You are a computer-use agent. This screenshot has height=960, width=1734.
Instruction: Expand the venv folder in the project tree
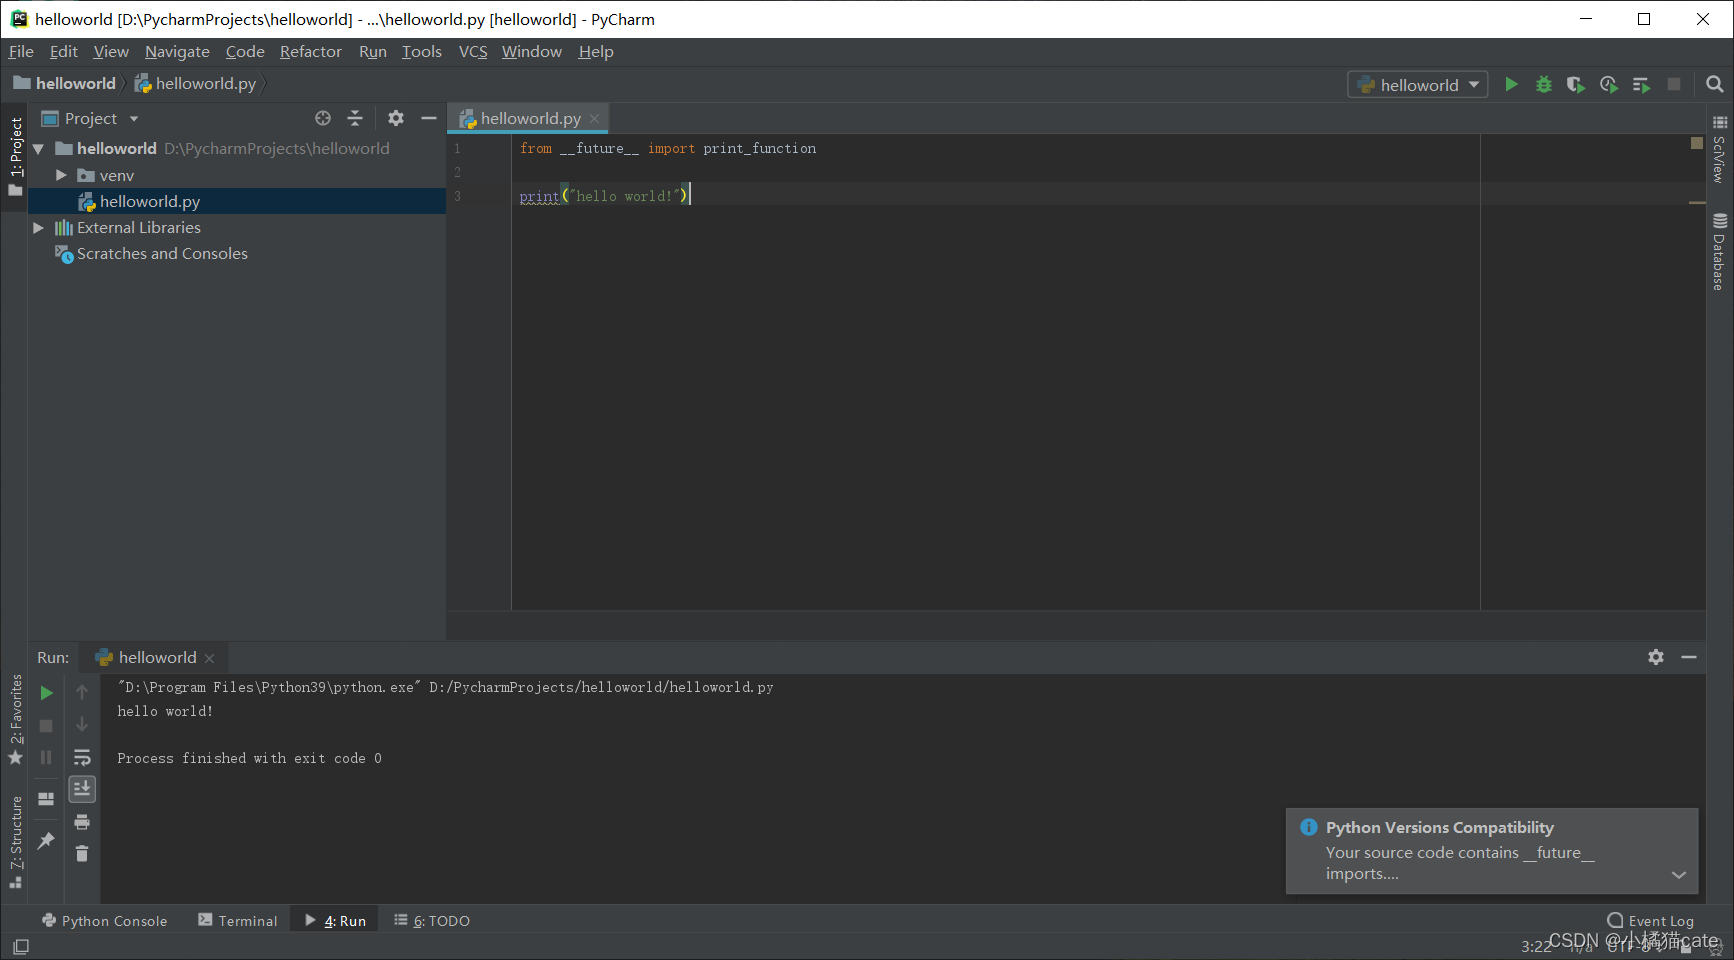(61, 174)
